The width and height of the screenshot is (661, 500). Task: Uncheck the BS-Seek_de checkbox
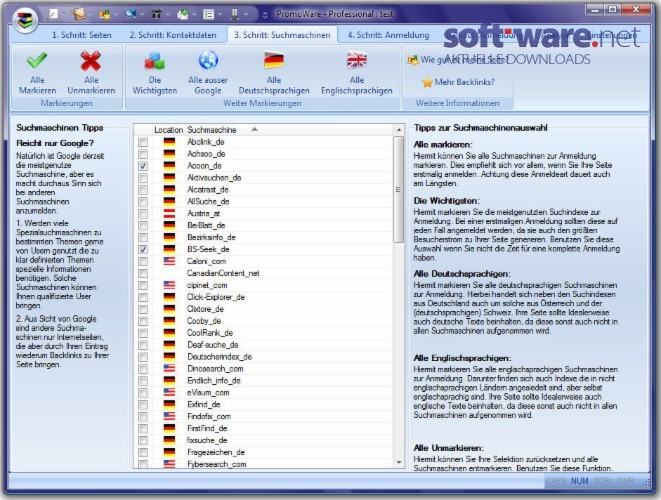click(x=143, y=249)
